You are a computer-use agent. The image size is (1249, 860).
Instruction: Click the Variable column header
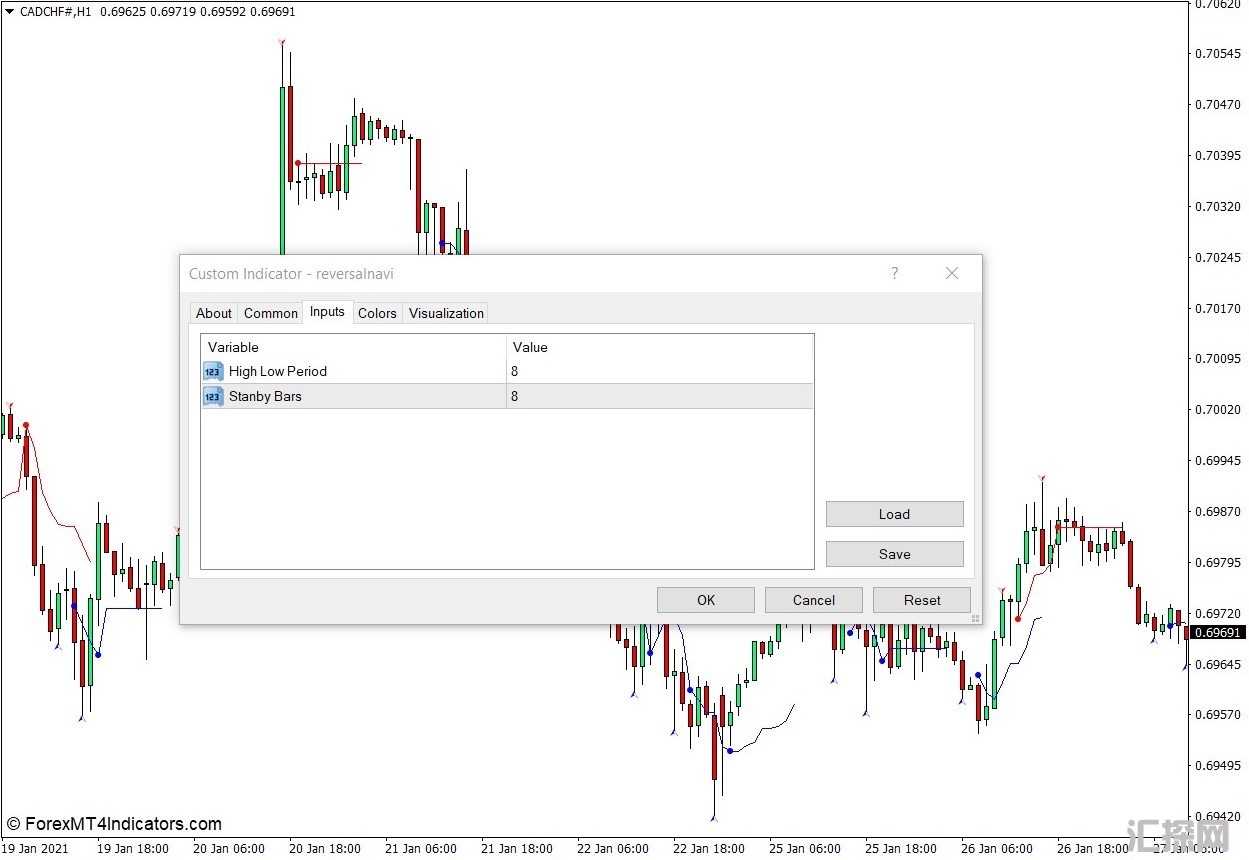354,347
